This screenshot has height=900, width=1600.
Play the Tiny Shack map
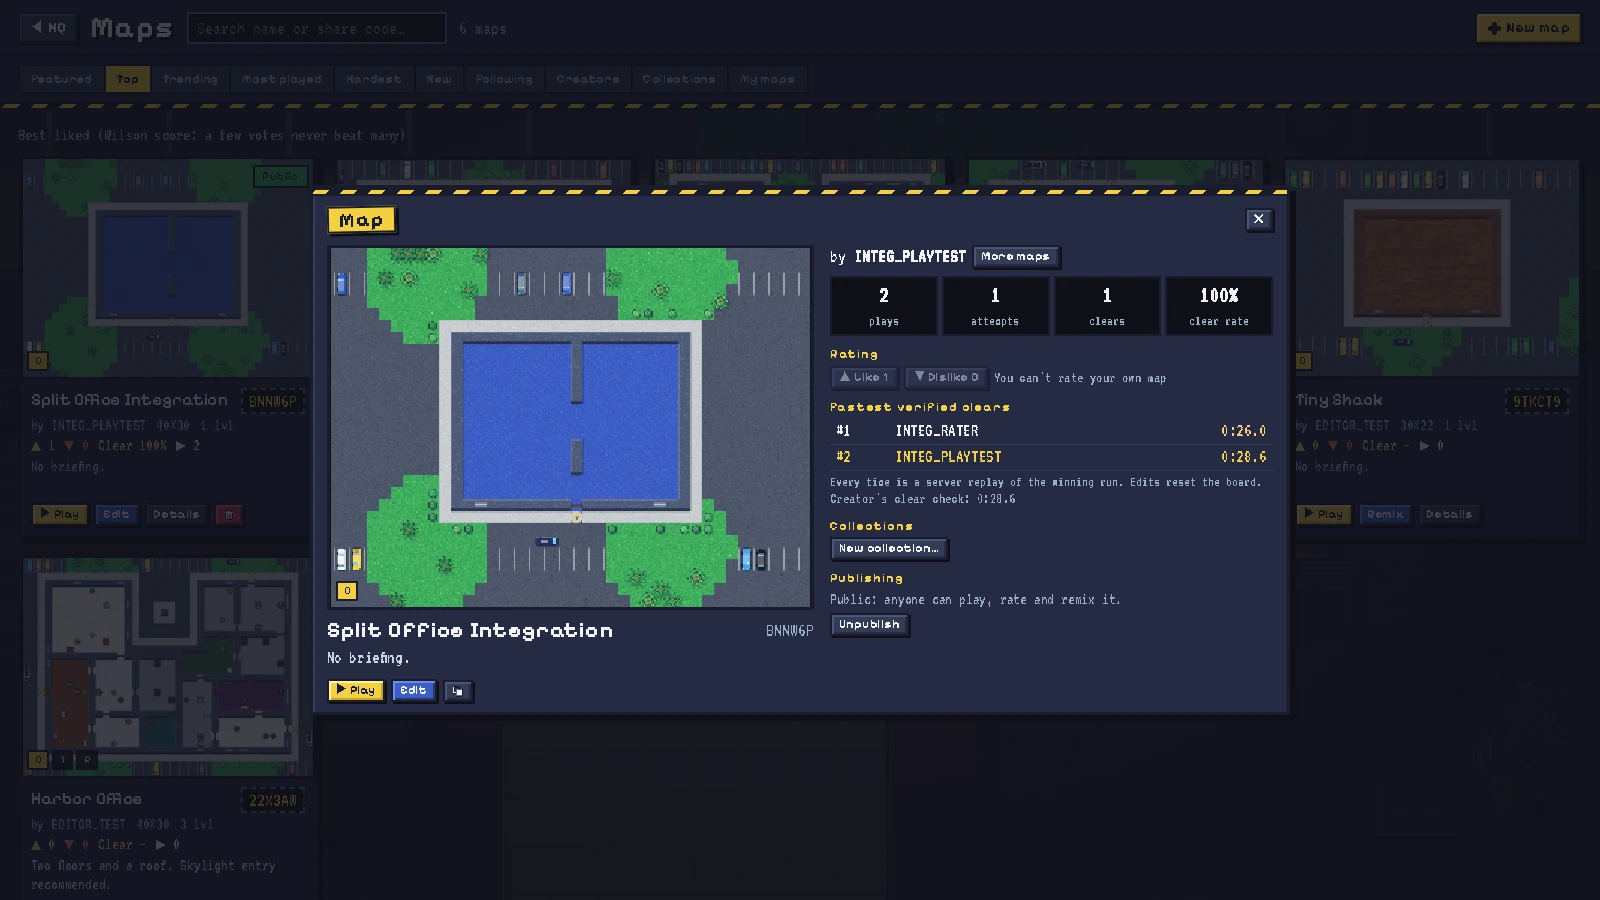coord(1324,514)
